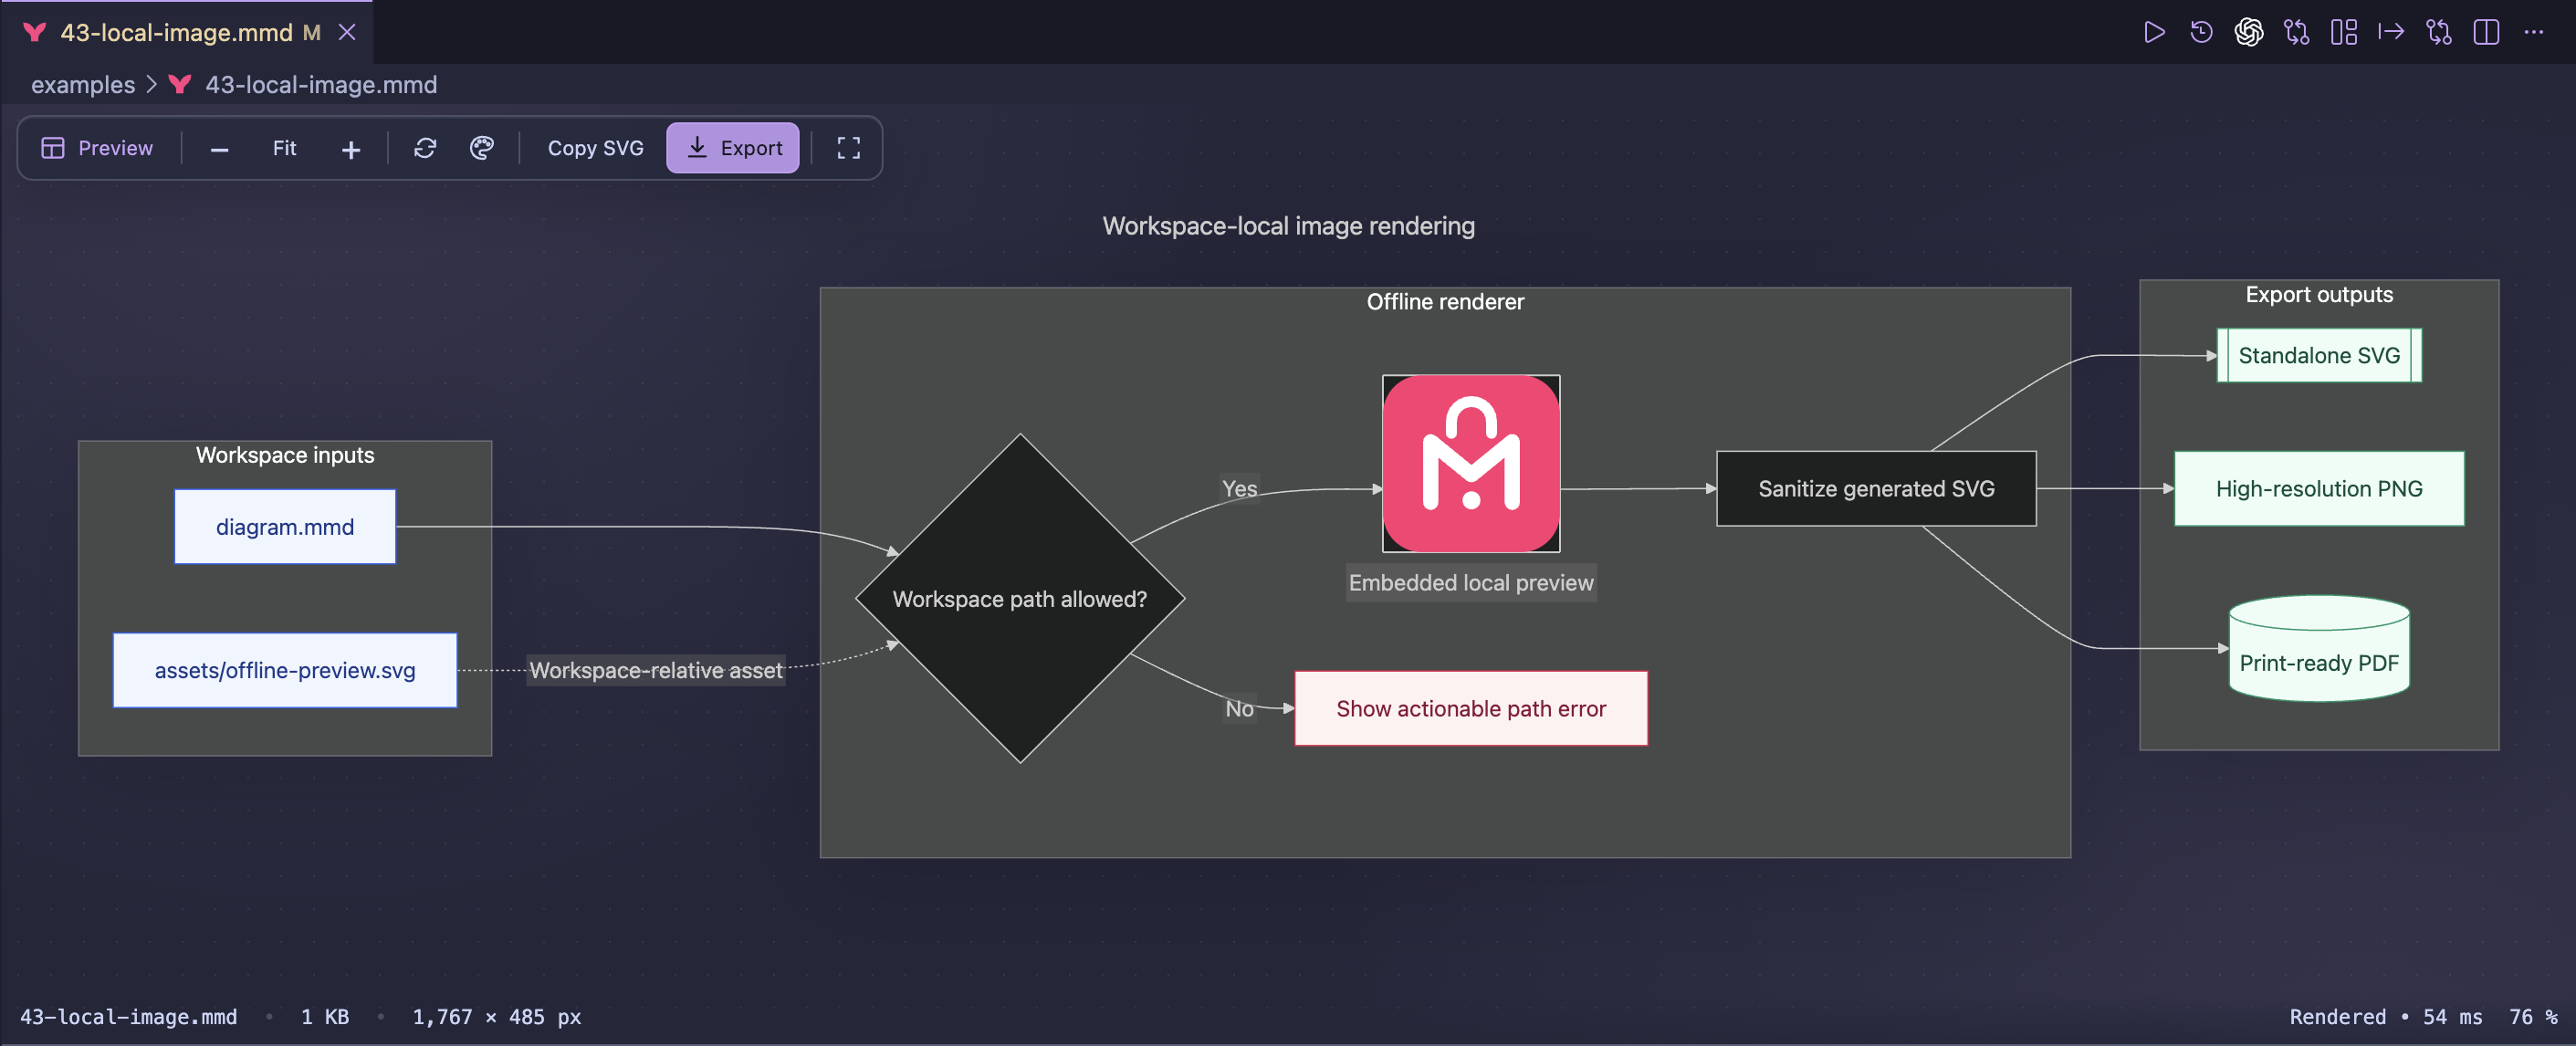2576x1046 pixels.
Task: Open the more actions ellipsis menu
Action: click(2534, 33)
